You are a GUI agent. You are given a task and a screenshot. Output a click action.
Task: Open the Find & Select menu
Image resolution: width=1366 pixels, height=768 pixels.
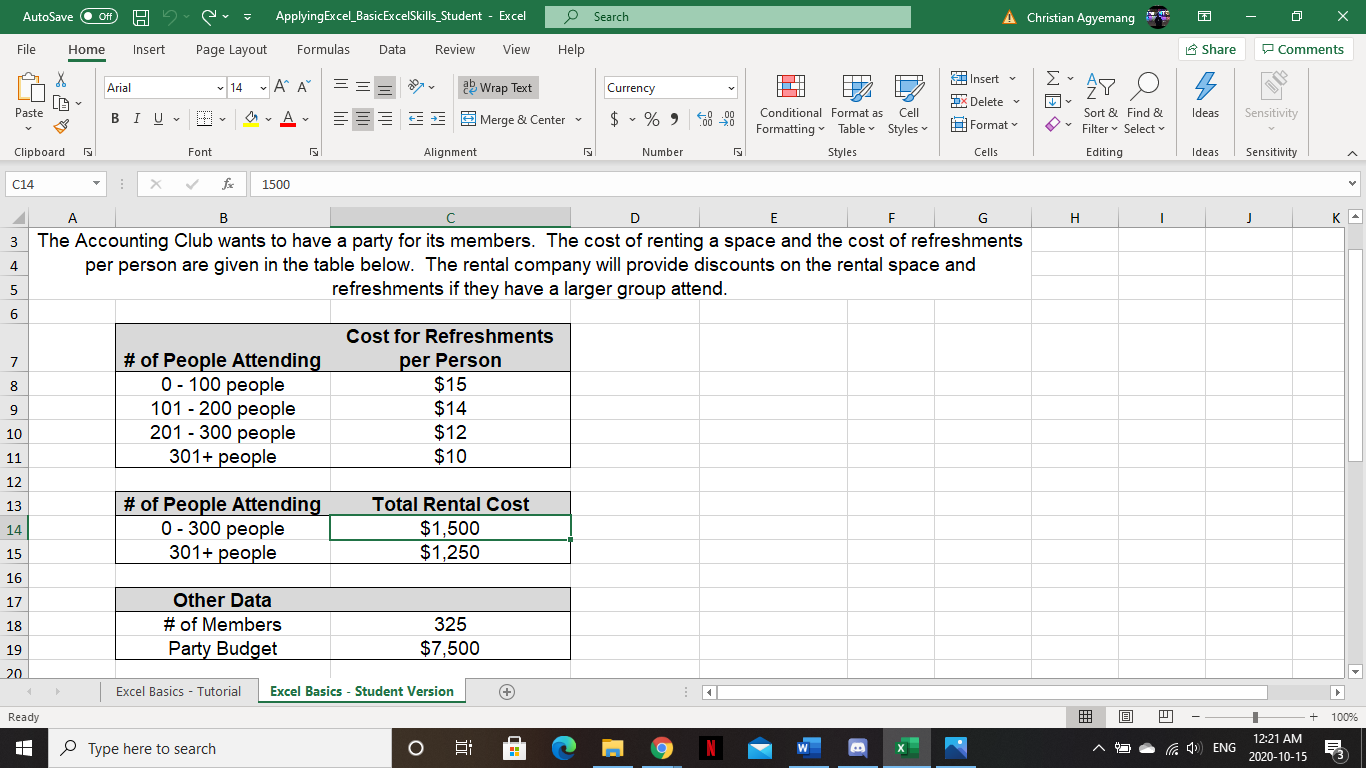[x=1144, y=104]
